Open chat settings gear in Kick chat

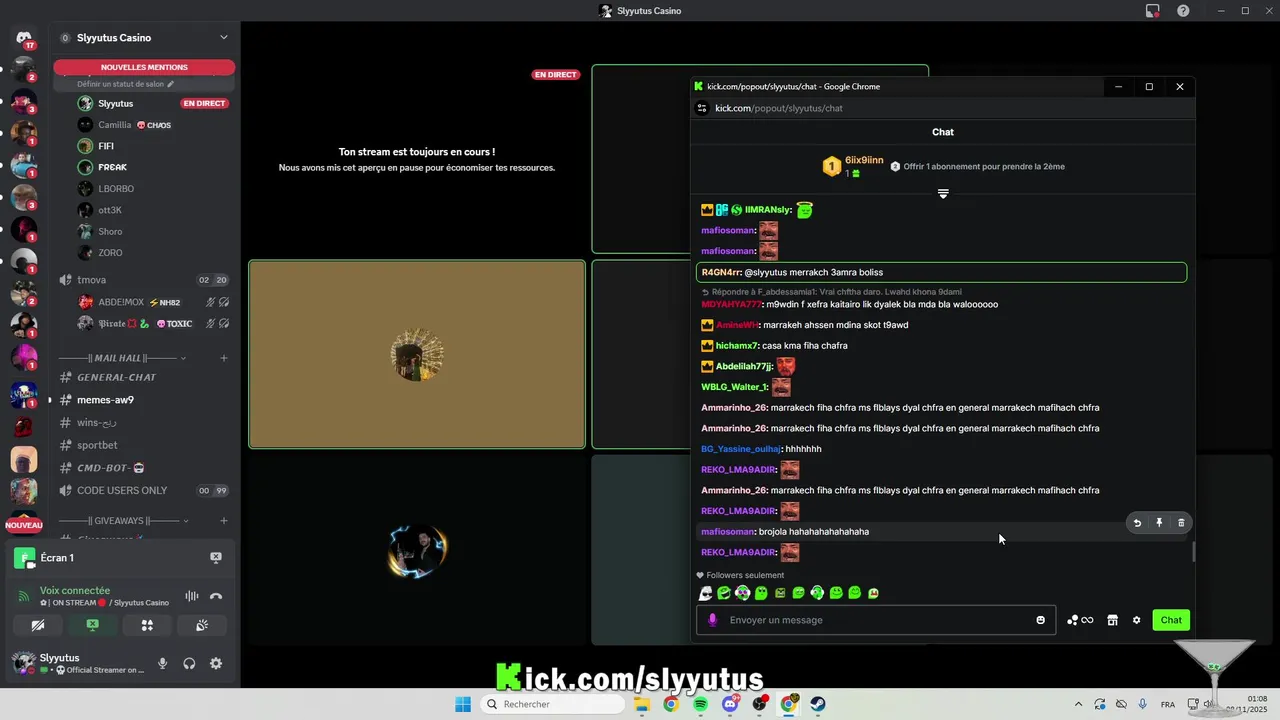[x=1136, y=620]
